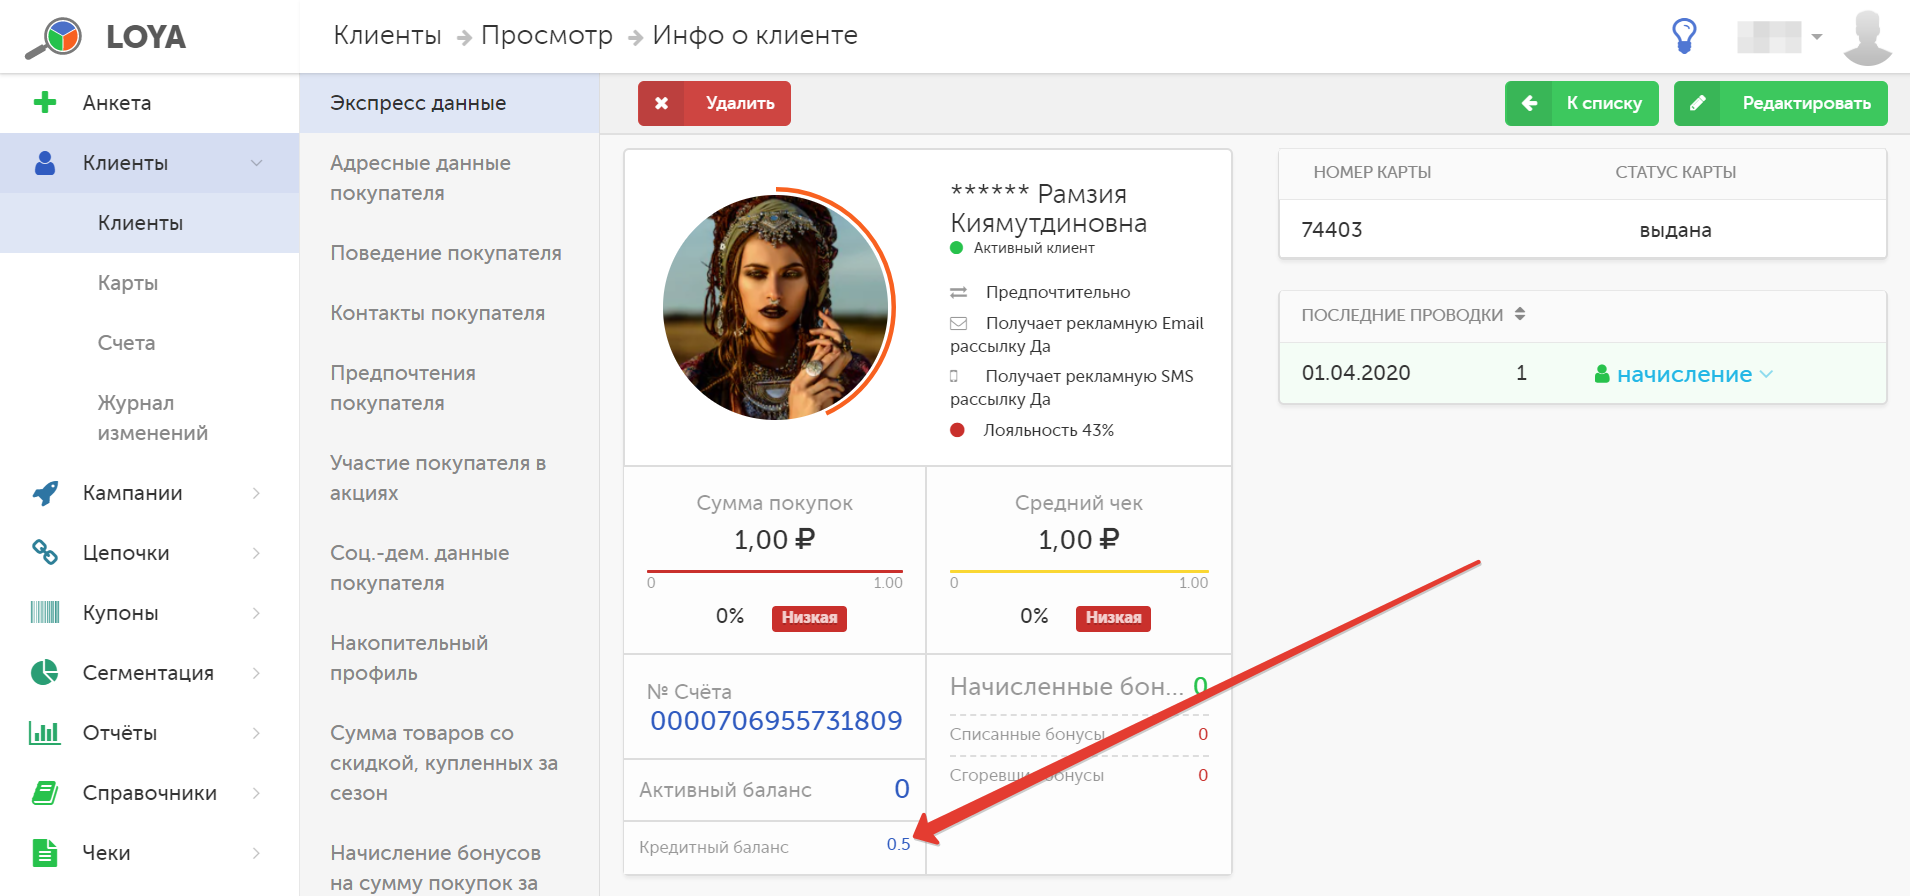Click the green dot Активный клиент indicator
This screenshot has height=896, width=1910.
coord(956,248)
